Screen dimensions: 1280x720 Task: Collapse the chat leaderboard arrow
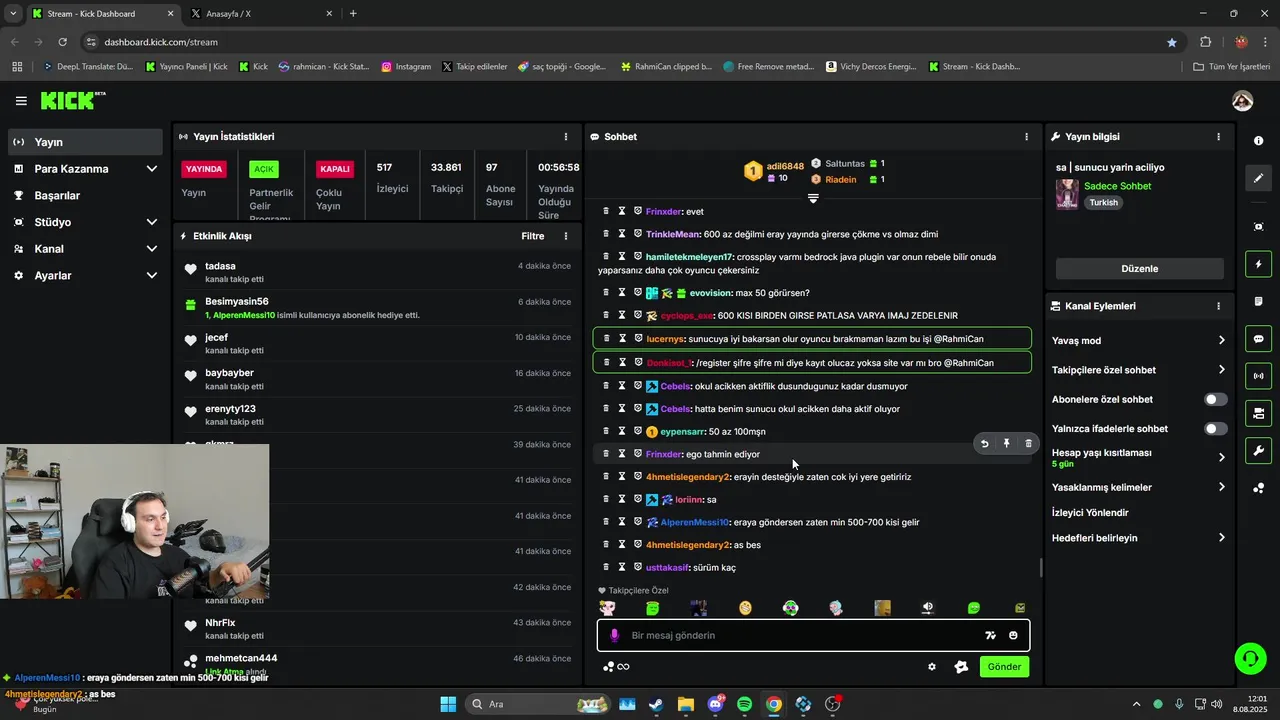[x=813, y=198]
